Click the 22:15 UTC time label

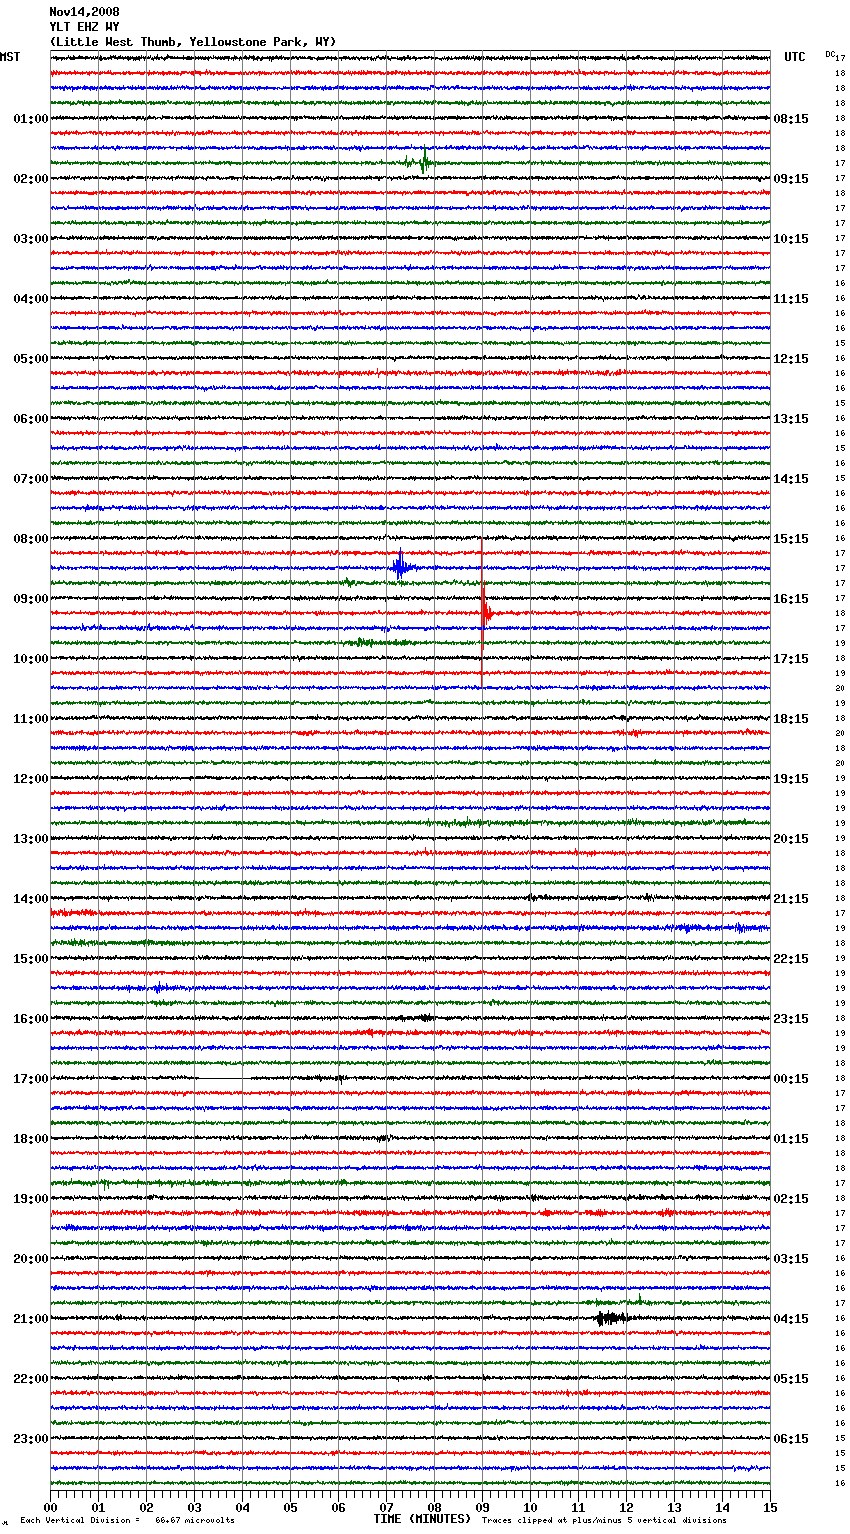click(x=791, y=959)
